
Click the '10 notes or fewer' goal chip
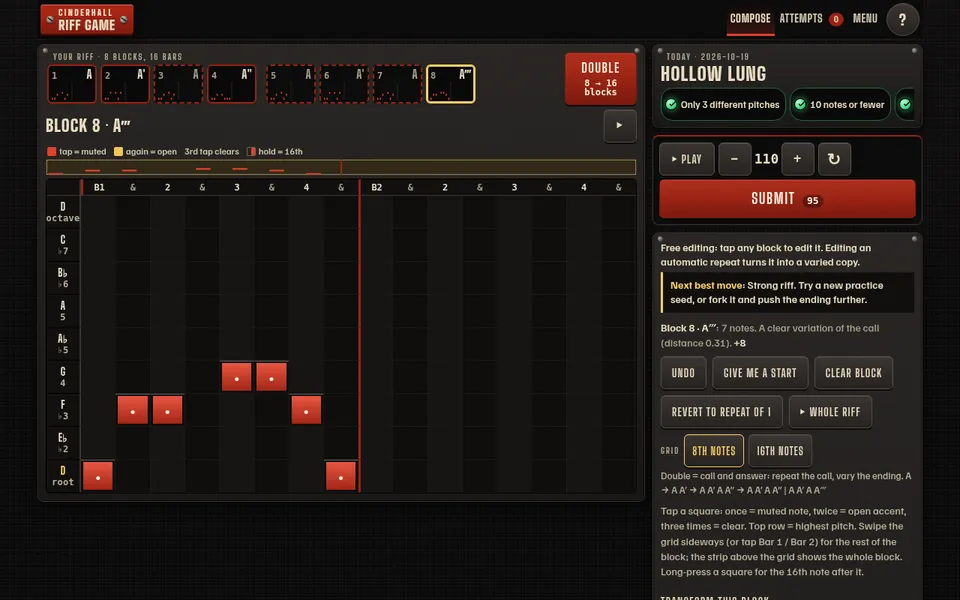point(840,105)
